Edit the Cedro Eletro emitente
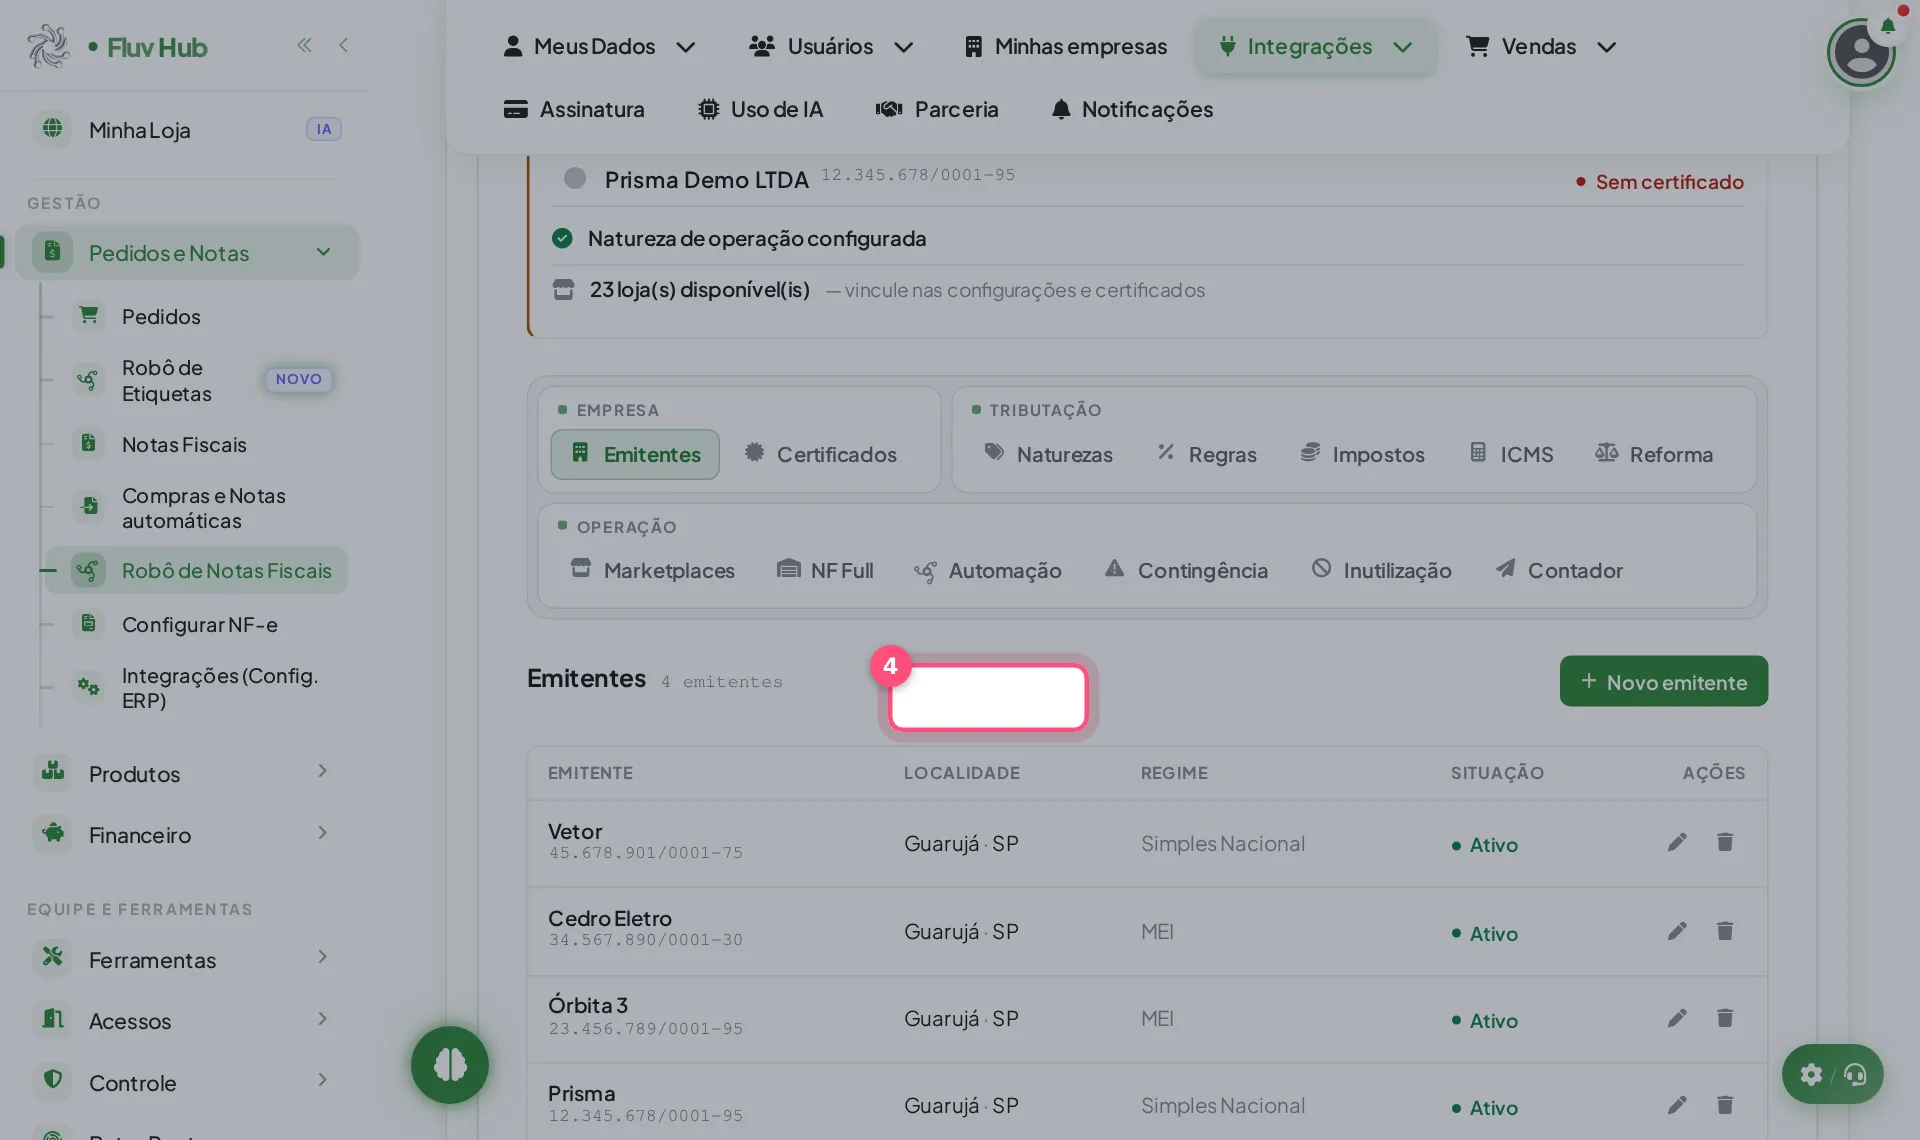Screen dimensions: 1920x1140 (1677, 931)
